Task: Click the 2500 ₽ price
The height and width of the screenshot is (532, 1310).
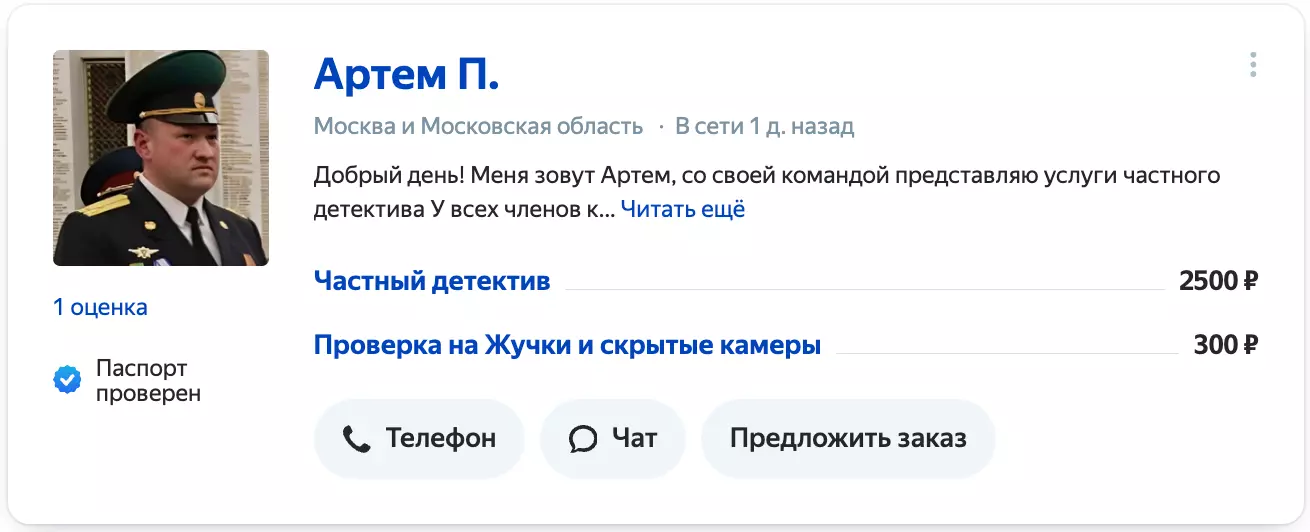Action: tap(1217, 281)
